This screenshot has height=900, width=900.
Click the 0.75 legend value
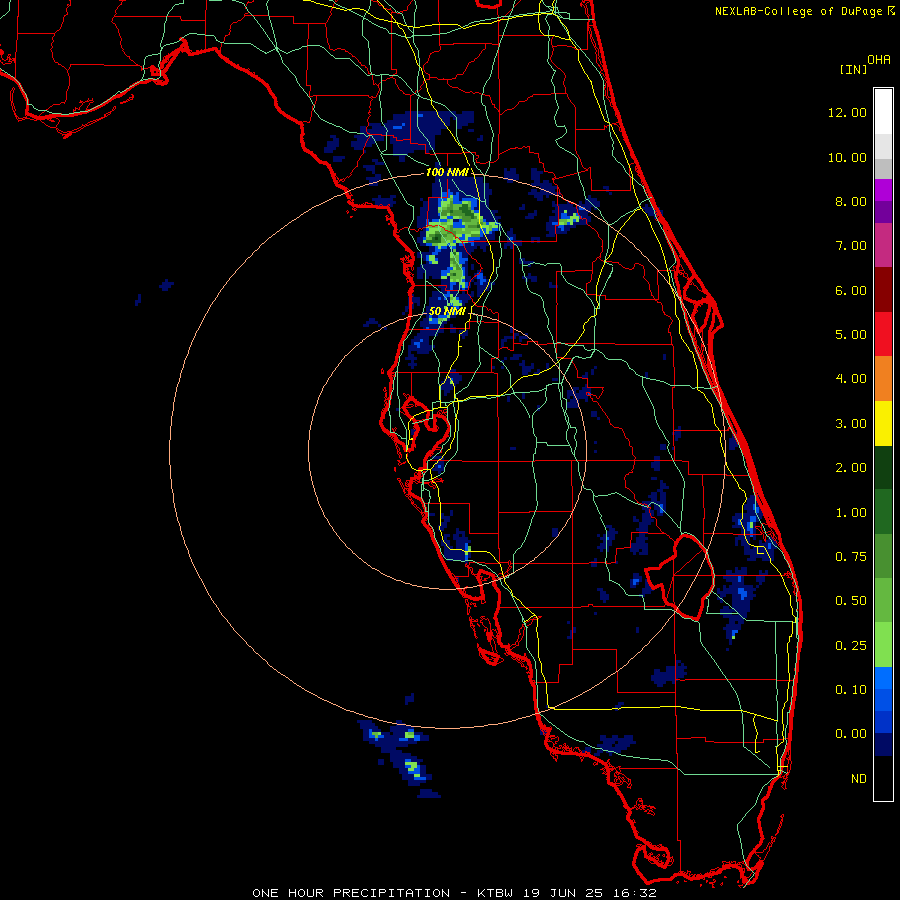(851, 557)
